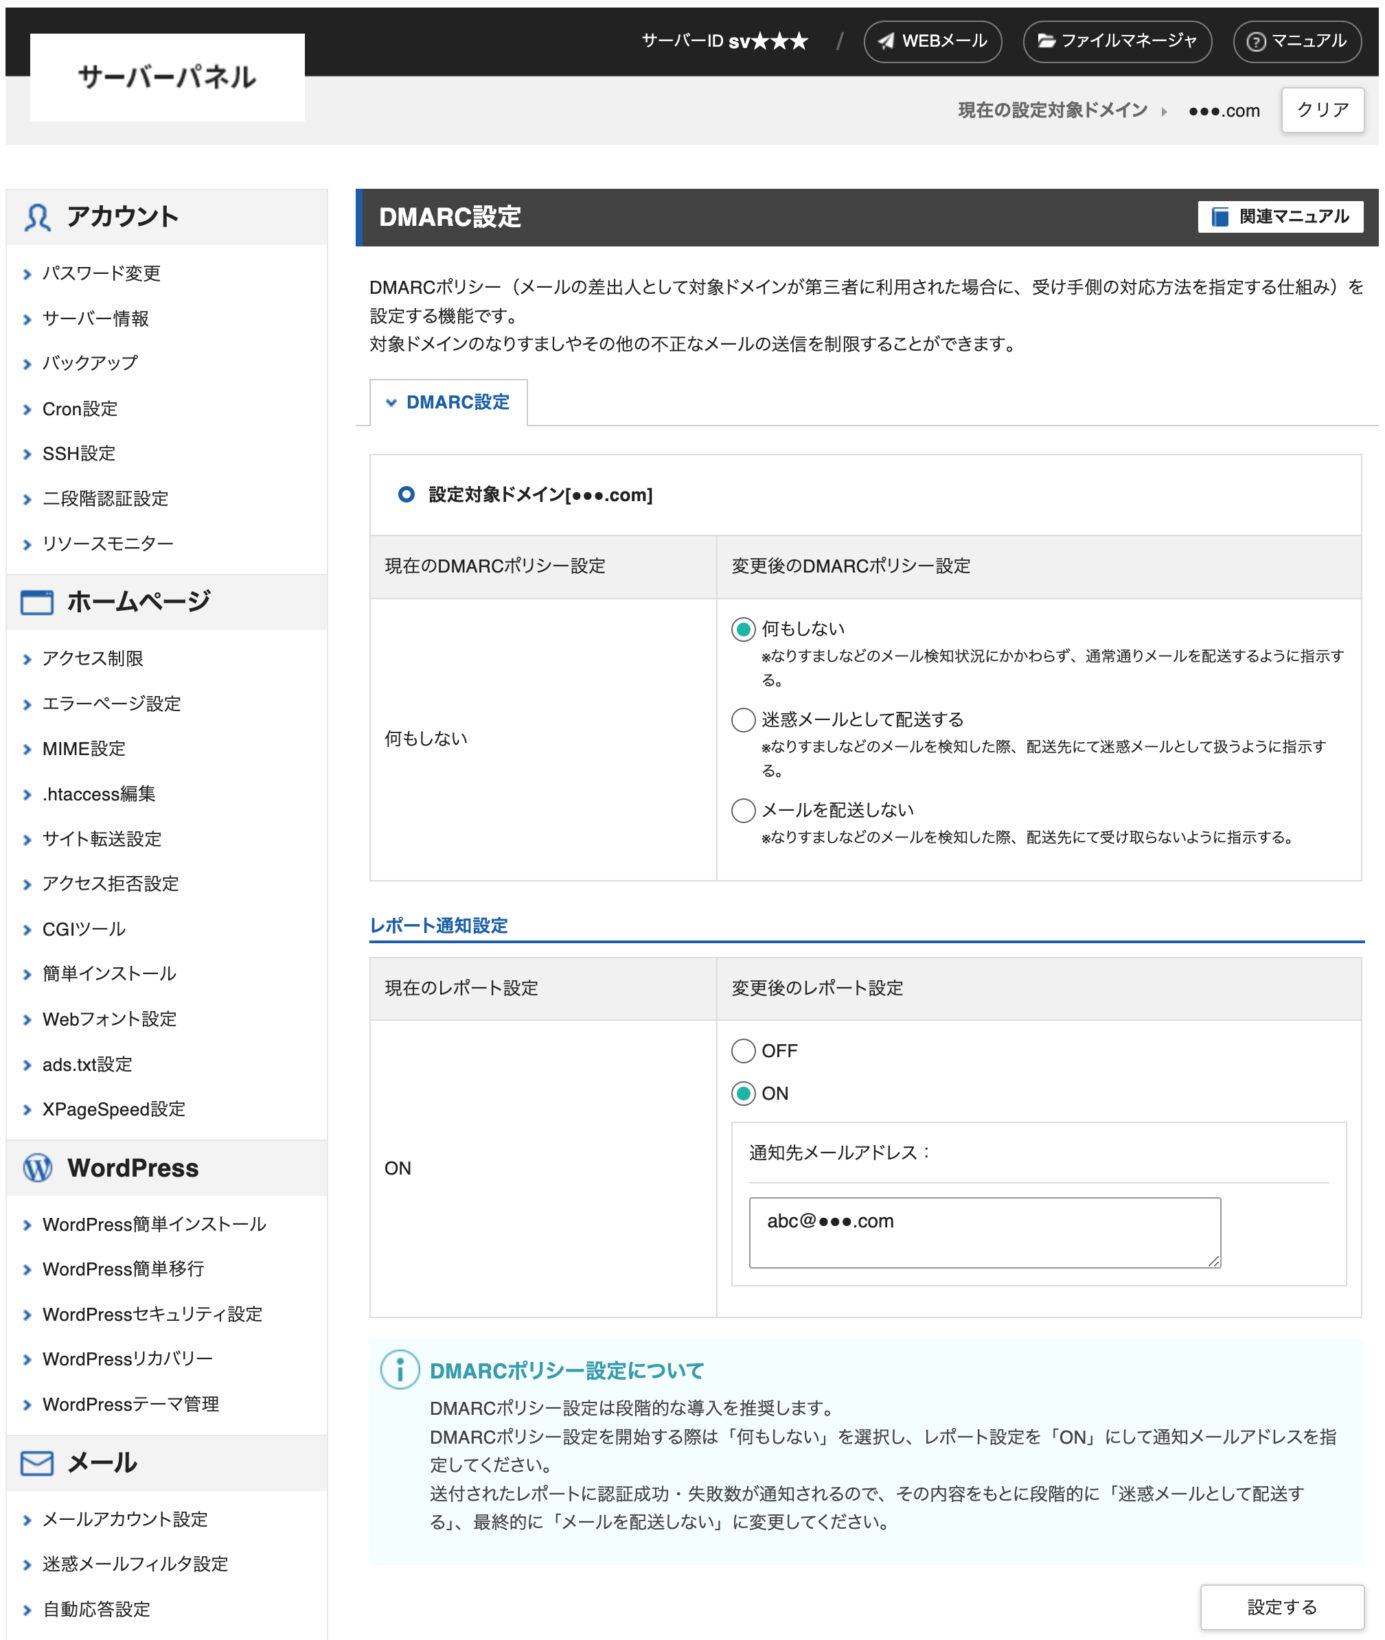
Task: Click dropdown arrow on DMARC設定 tab
Action: [x=391, y=403]
